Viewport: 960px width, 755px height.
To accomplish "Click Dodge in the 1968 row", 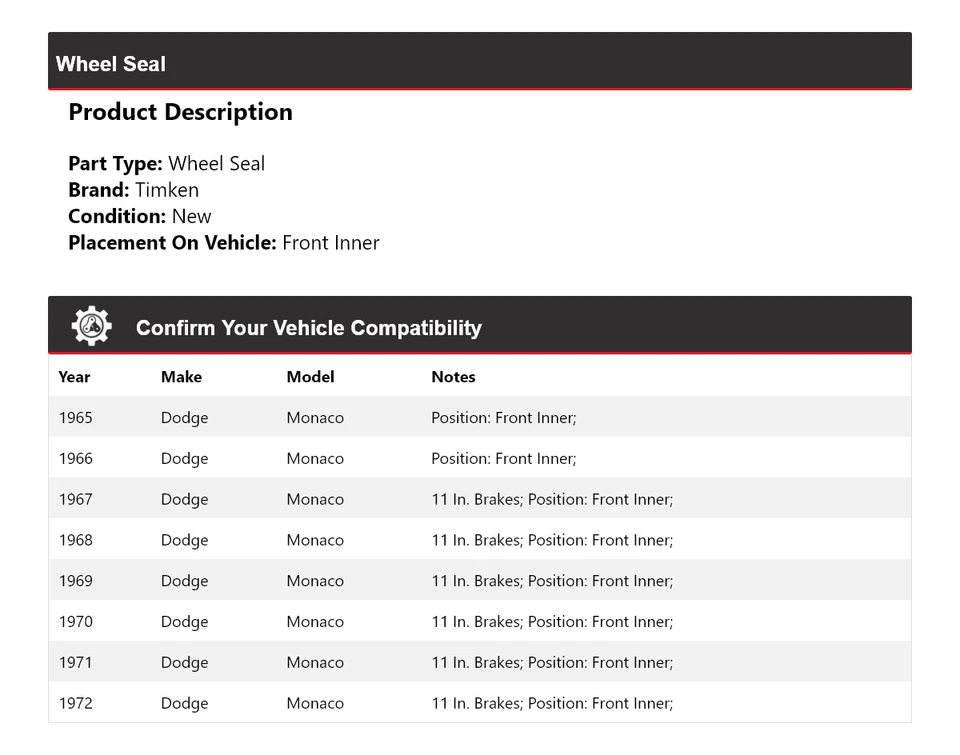I will [x=184, y=540].
